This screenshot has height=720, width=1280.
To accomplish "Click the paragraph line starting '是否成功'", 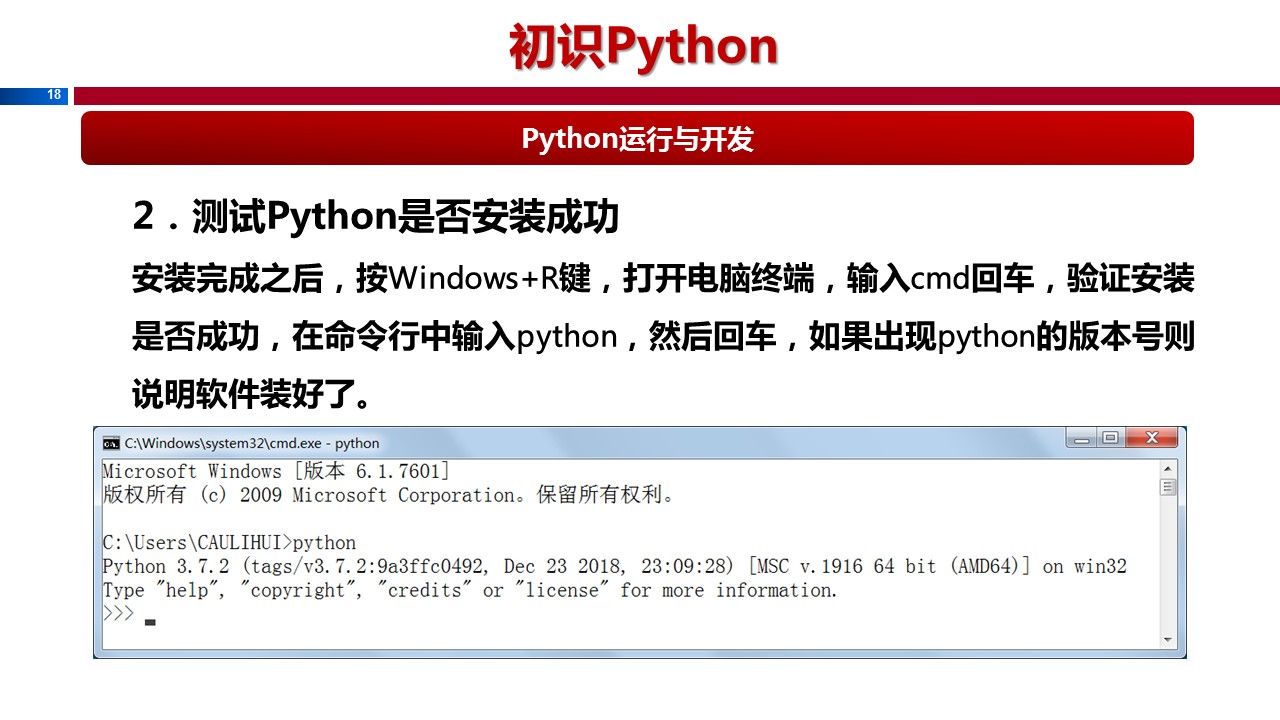I will point(663,337).
